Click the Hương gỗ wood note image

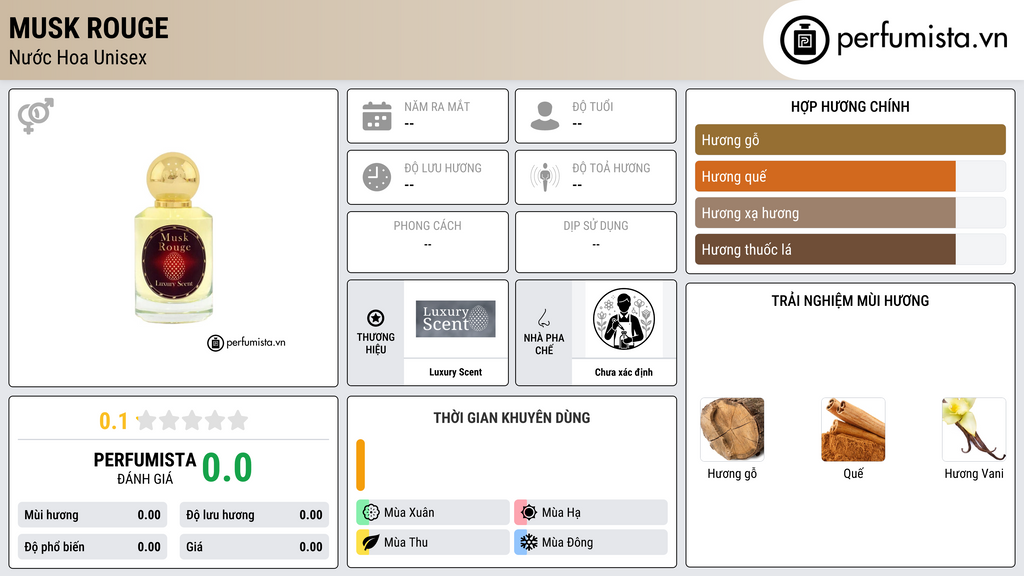click(x=732, y=429)
